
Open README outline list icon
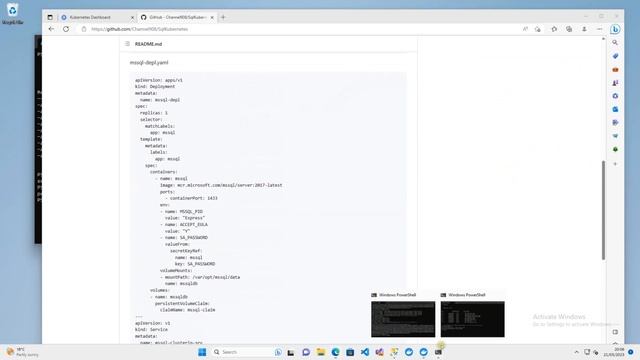(127, 44)
